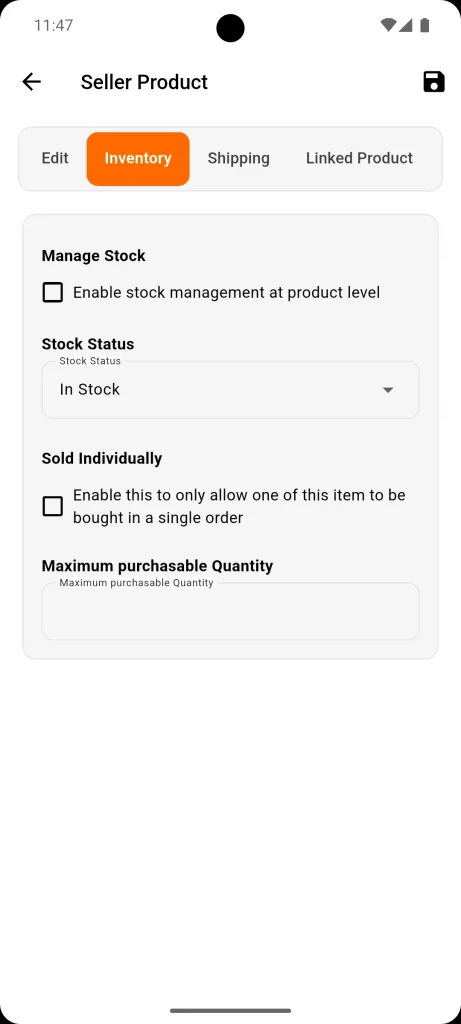The width and height of the screenshot is (461, 1024).
Task: Tap the back arrow icon
Action: (31, 82)
